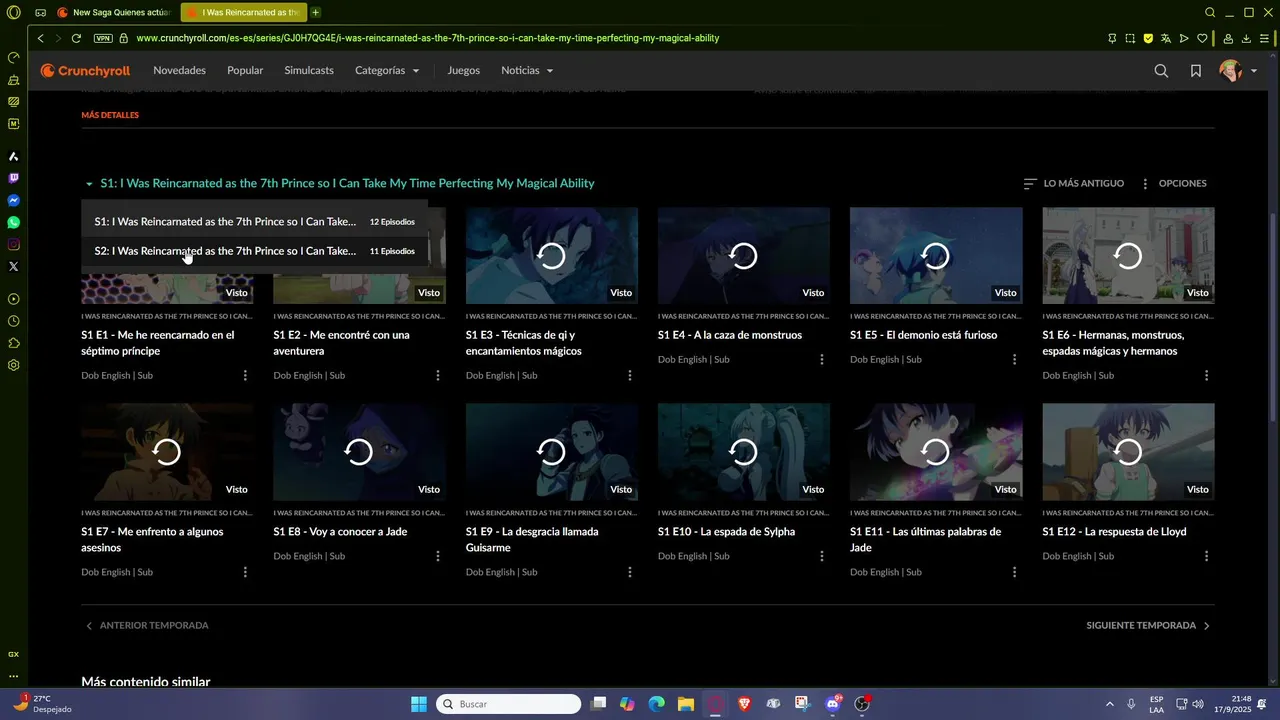Click the Más detalles link
This screenshot has width=1280, height=720.
click(110, 115)
